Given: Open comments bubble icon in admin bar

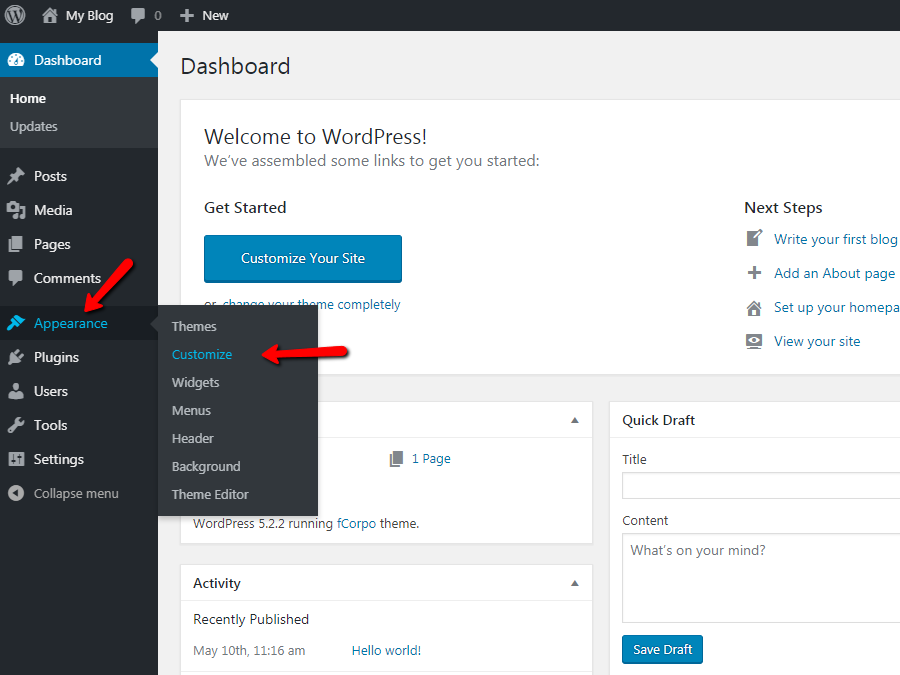Looking at the screenshot, I should (138, 15).
